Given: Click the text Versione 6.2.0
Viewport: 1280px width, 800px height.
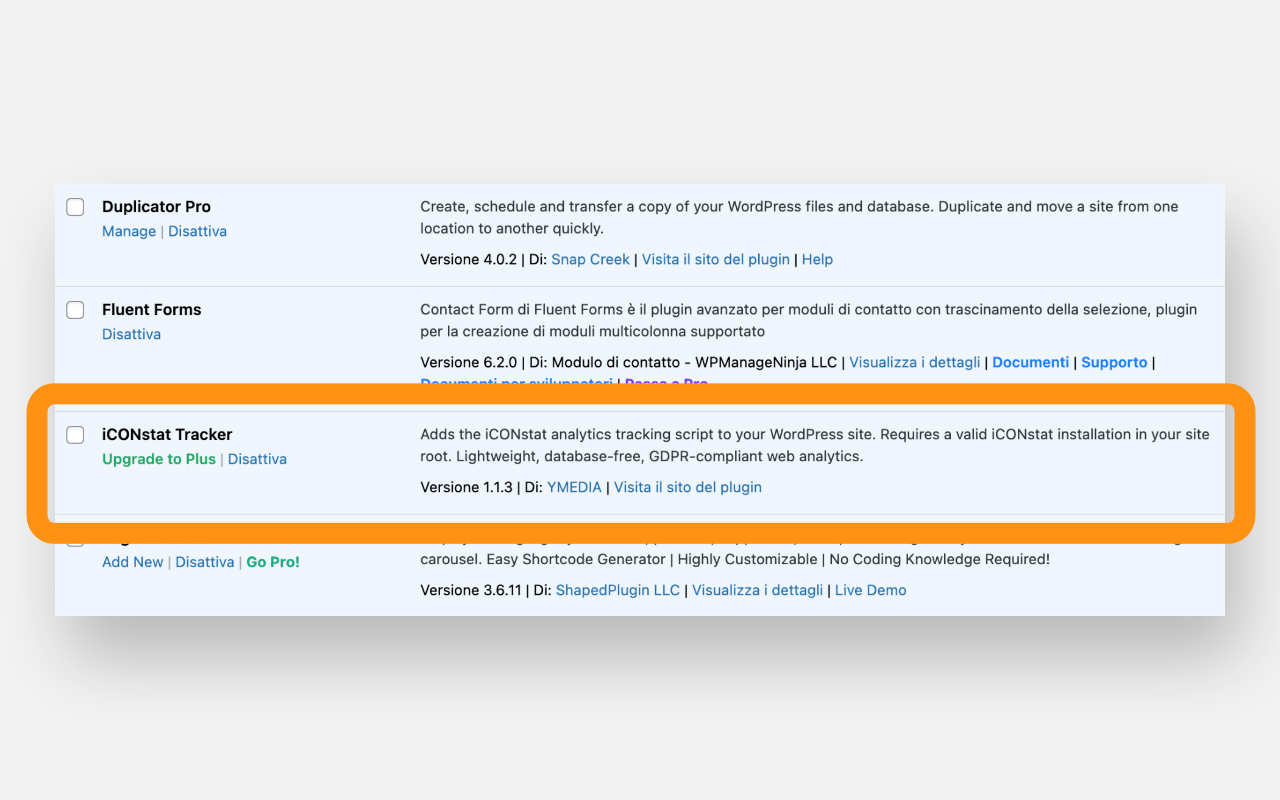Looking at the screenshot, I should click(x=469, y=362).
